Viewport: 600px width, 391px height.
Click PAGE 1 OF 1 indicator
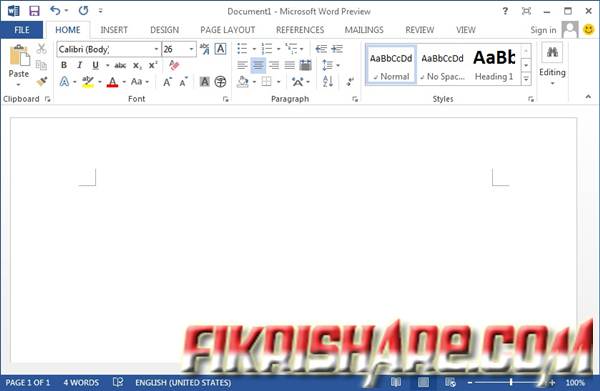click(x=28, y=383)
